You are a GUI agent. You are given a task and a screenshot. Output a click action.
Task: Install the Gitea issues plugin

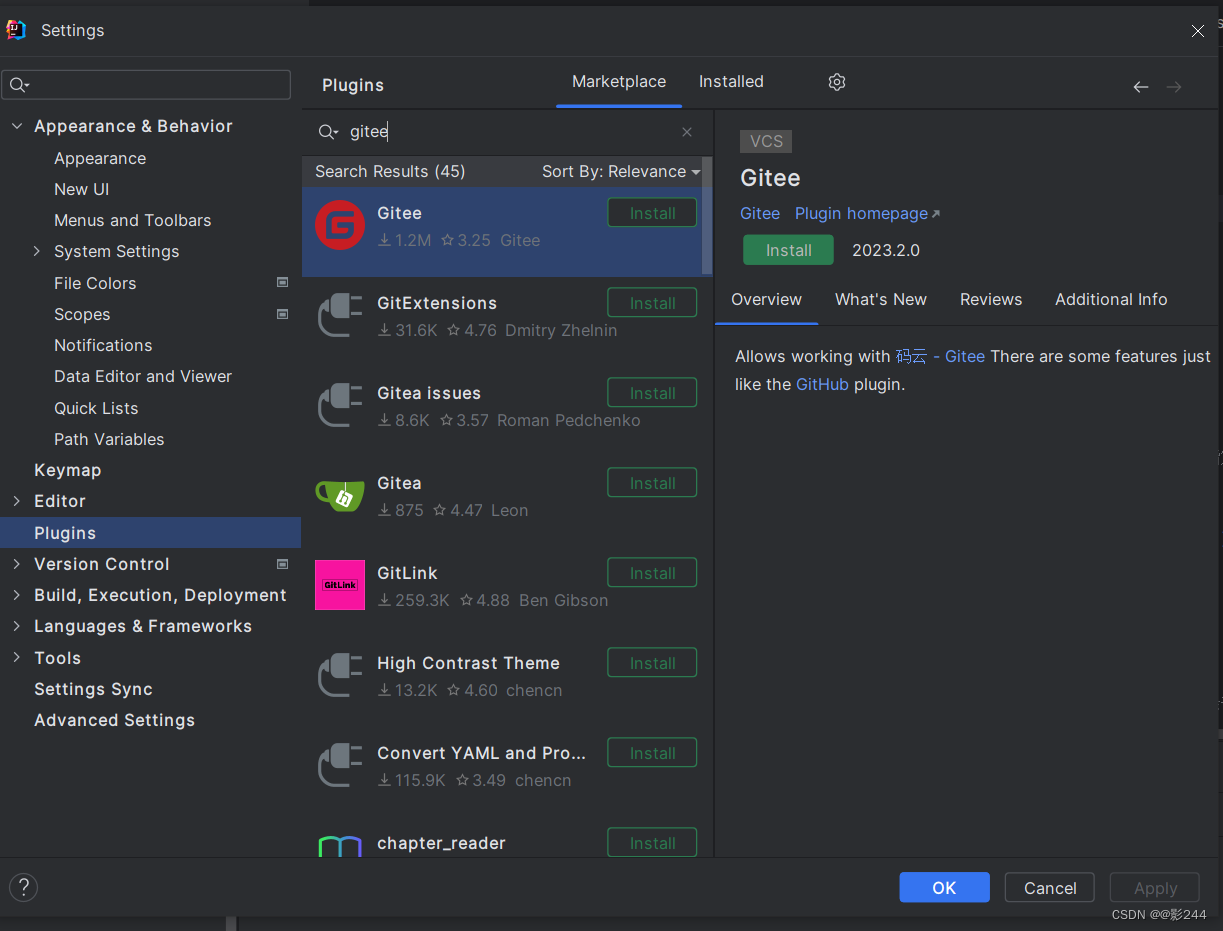tap(652, 393)
